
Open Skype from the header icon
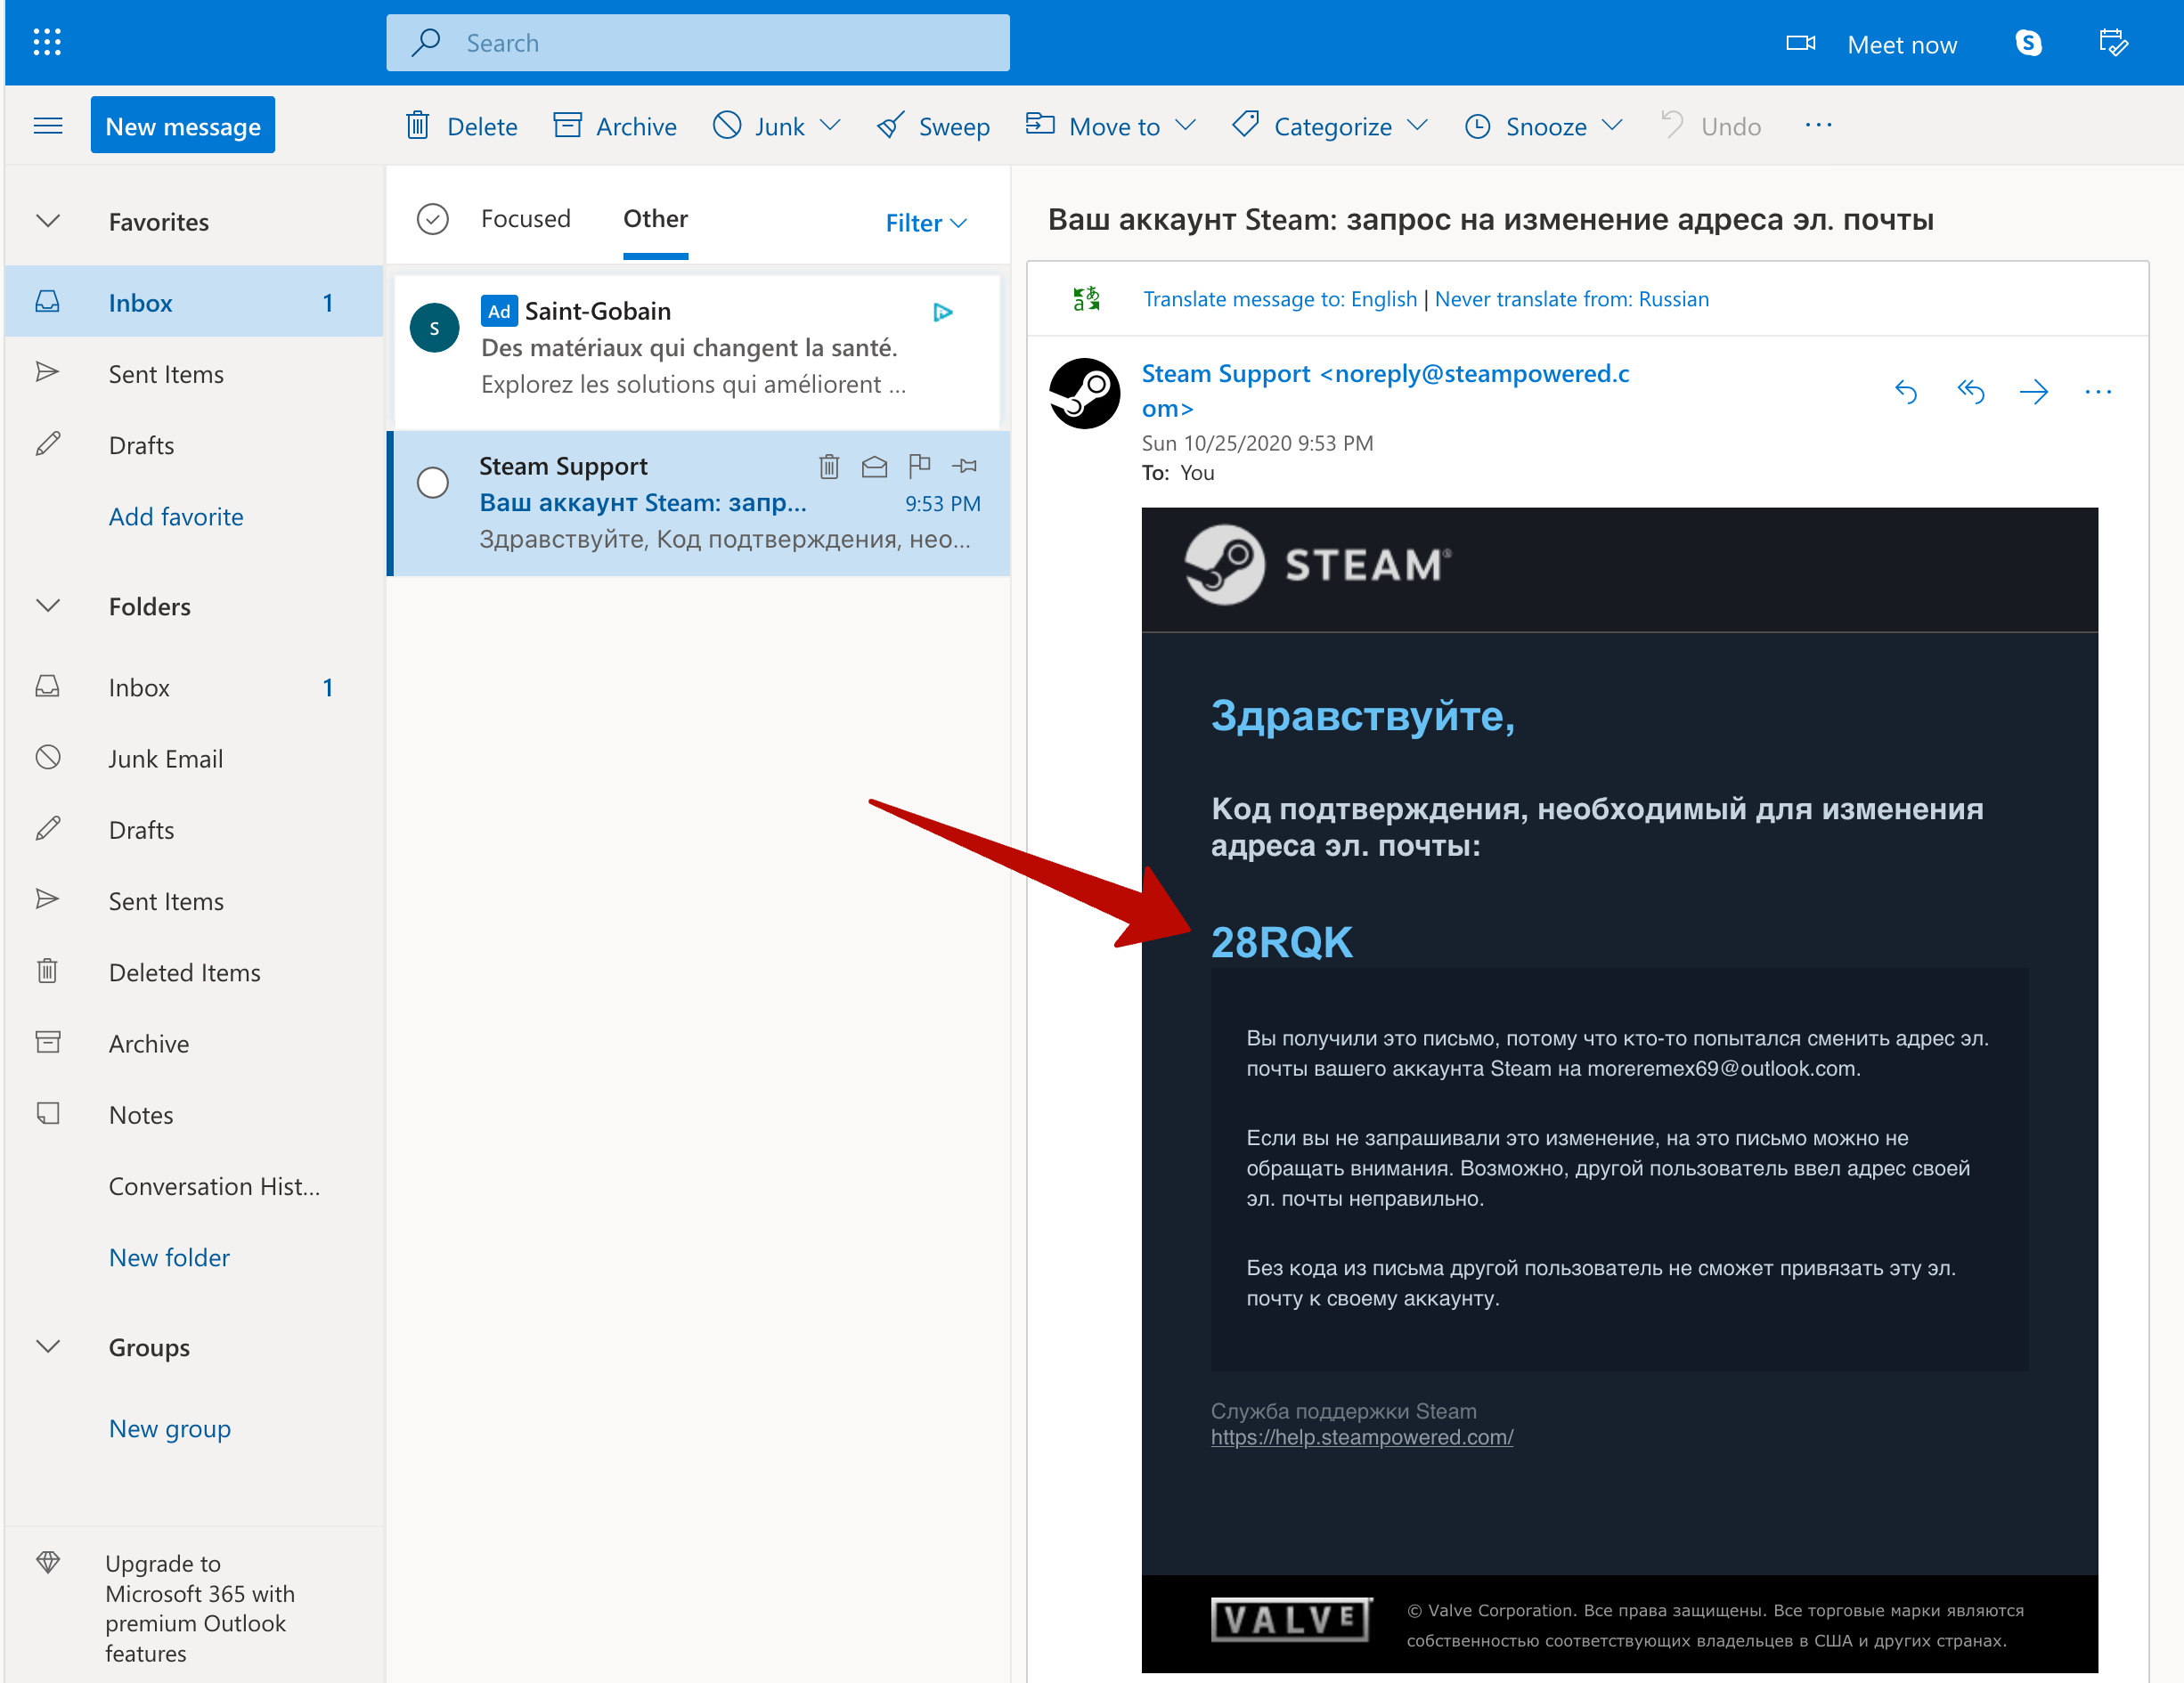[2028, 43]
